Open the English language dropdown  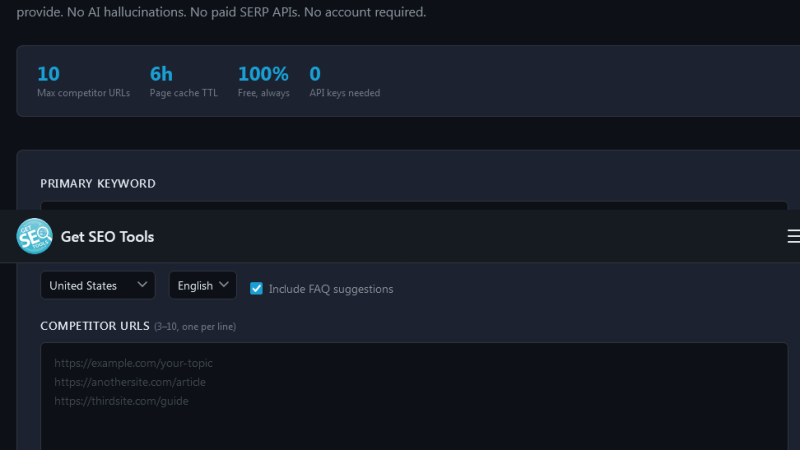[203, 285]
